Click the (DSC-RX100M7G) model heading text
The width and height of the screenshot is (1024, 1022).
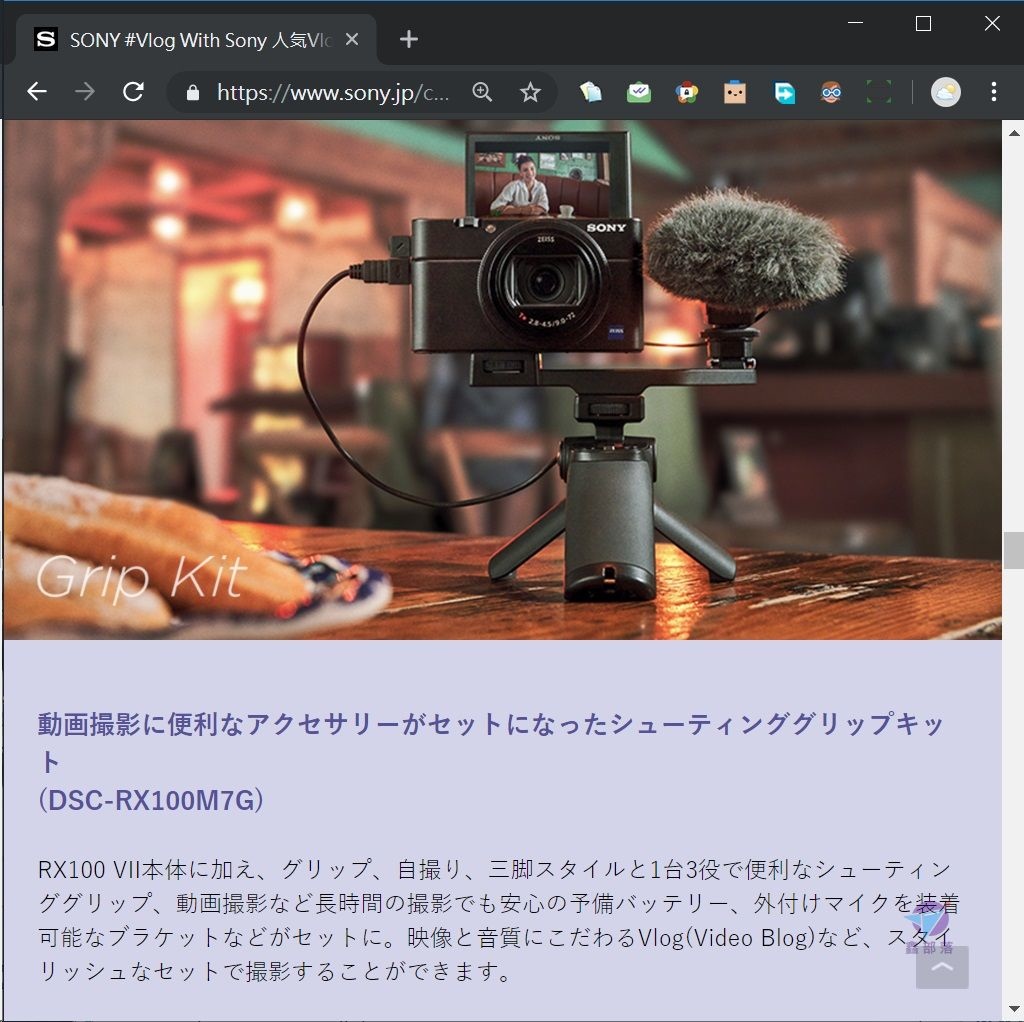(151, 801)
